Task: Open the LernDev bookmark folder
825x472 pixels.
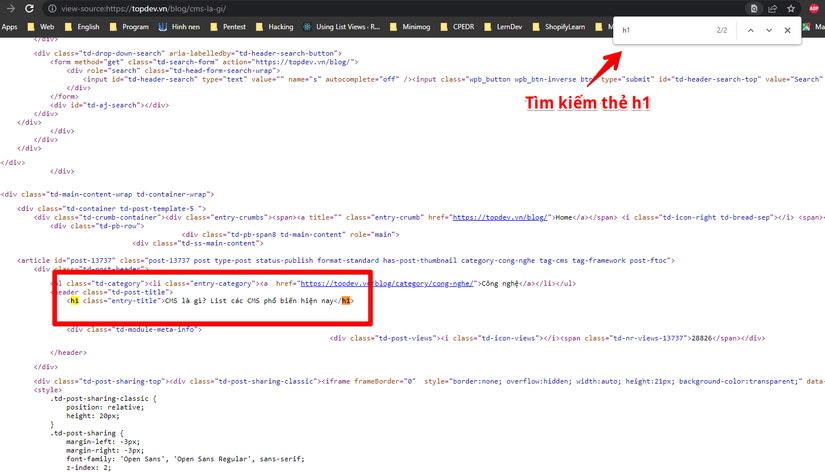Action: click(503, 27)
